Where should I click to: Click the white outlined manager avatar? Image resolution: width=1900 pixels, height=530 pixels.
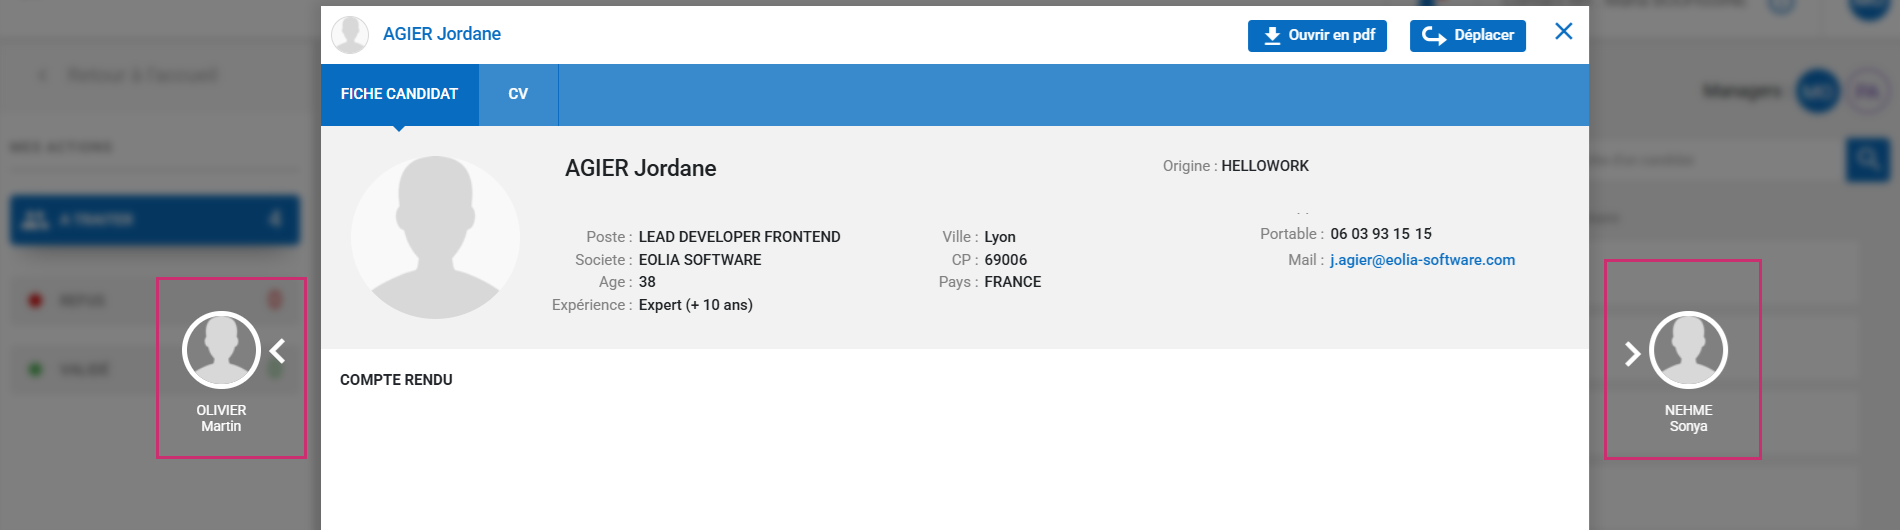click(1866, 92)
